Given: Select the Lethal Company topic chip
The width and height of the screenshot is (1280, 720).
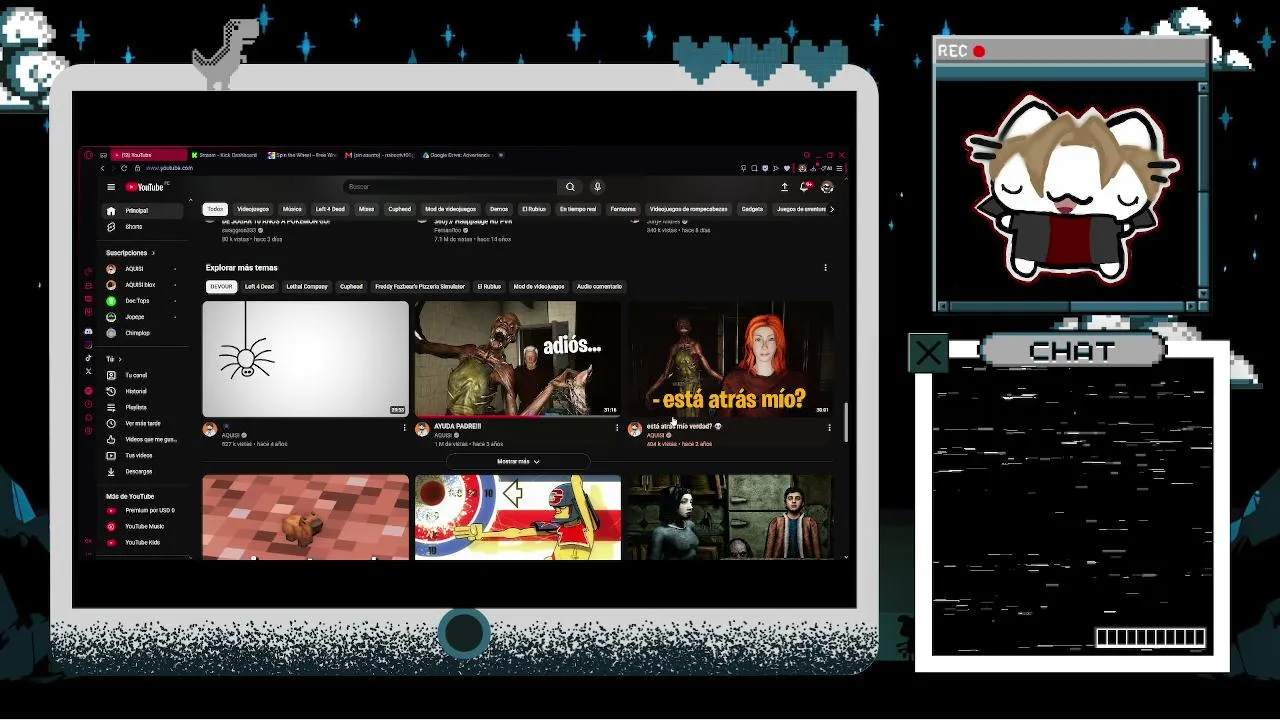Looking at the screenshot, I should 307,287.
